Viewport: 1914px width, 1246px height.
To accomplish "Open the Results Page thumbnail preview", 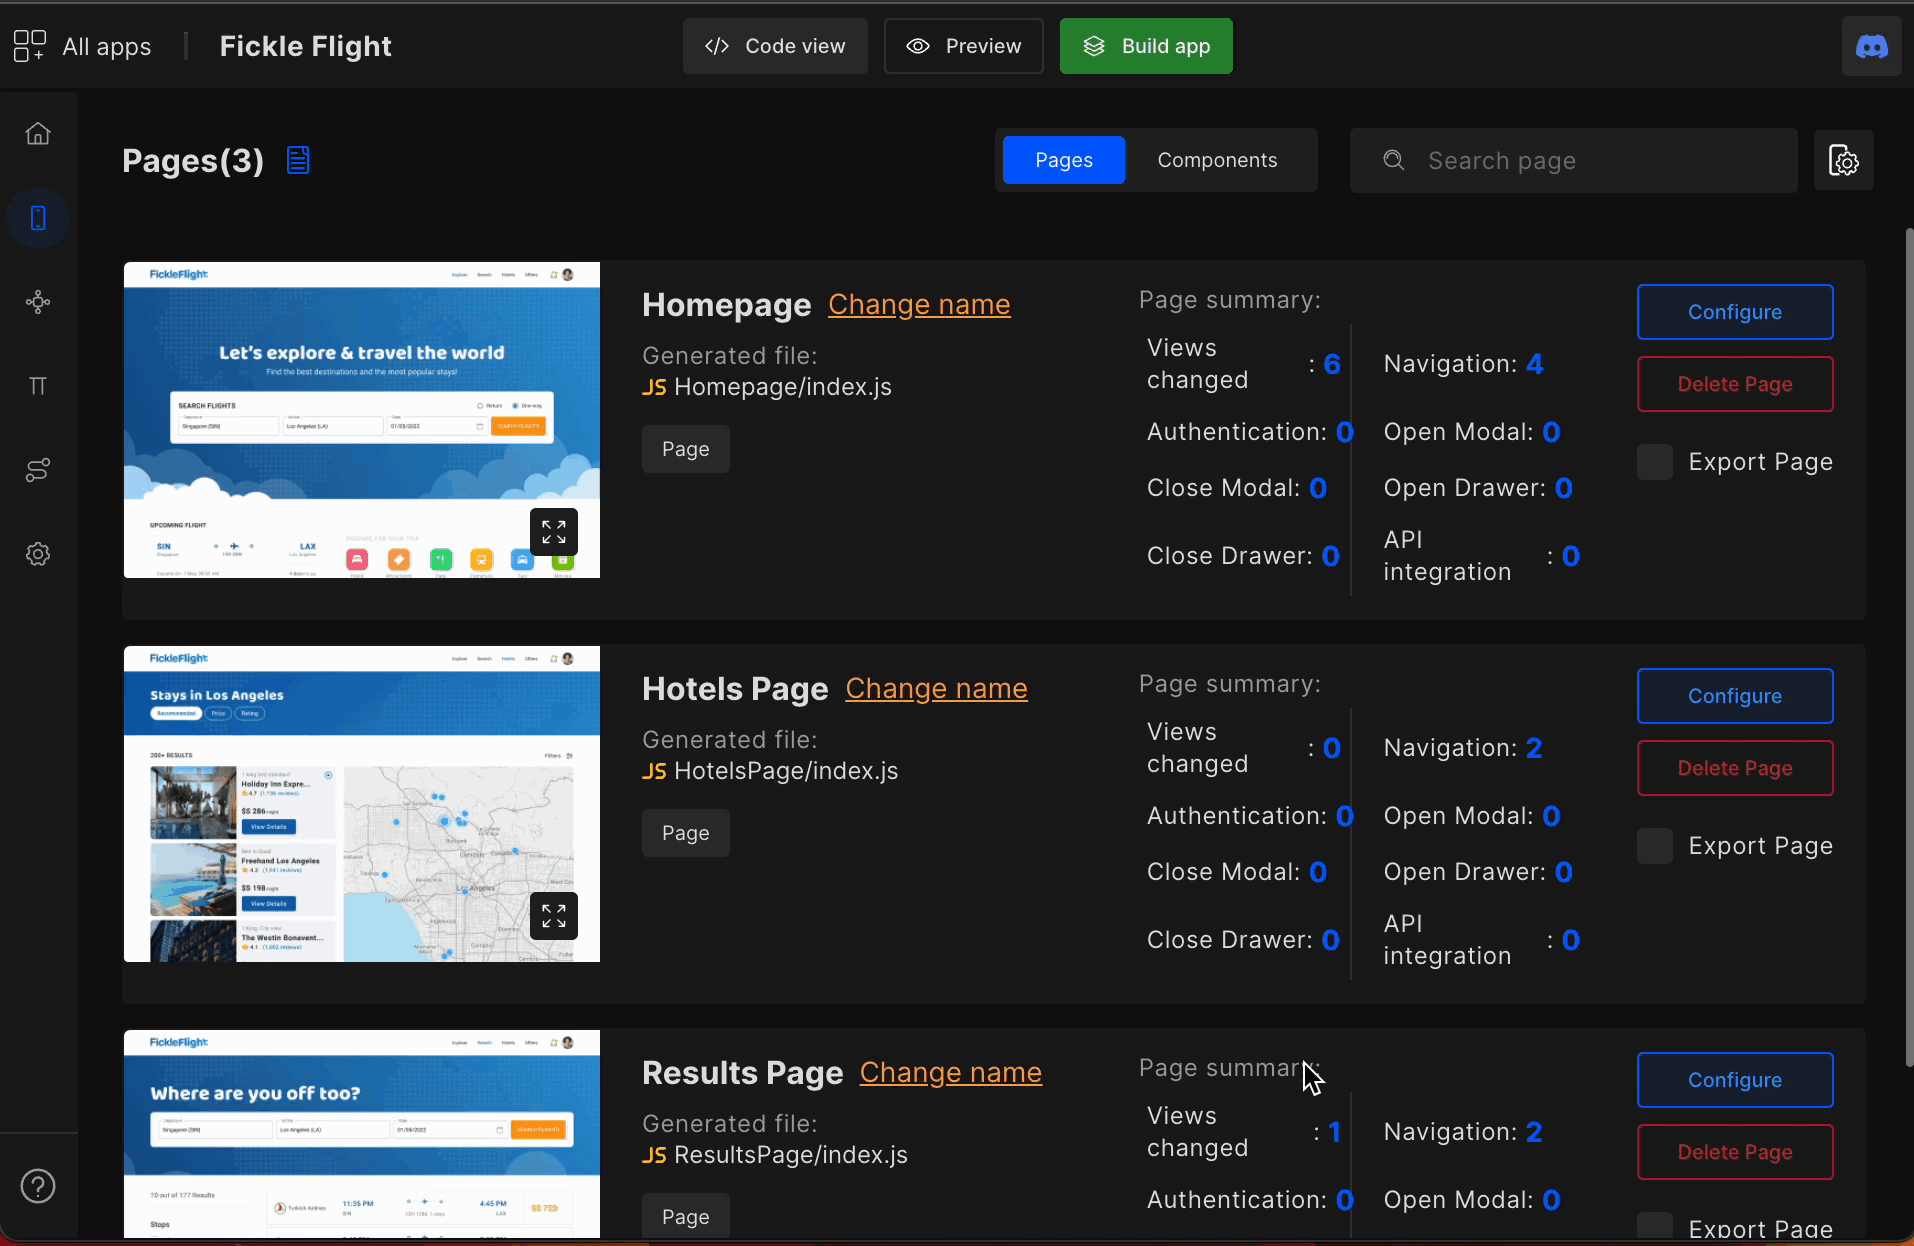I will click(x=362, y=1134).
